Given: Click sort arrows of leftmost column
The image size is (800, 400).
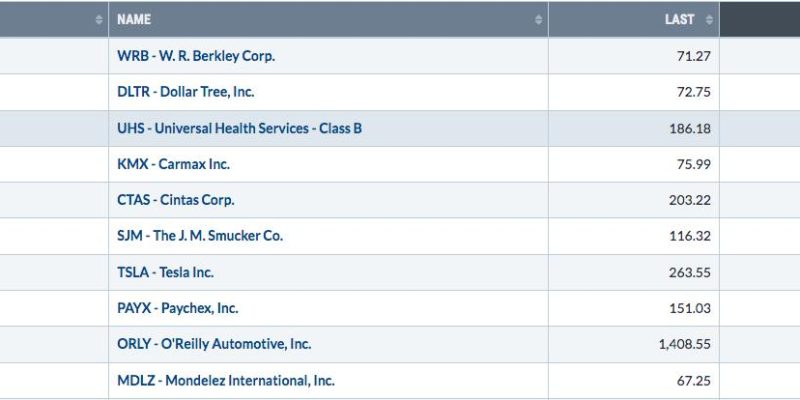Looking at the screenshot, I should (98, 20).
